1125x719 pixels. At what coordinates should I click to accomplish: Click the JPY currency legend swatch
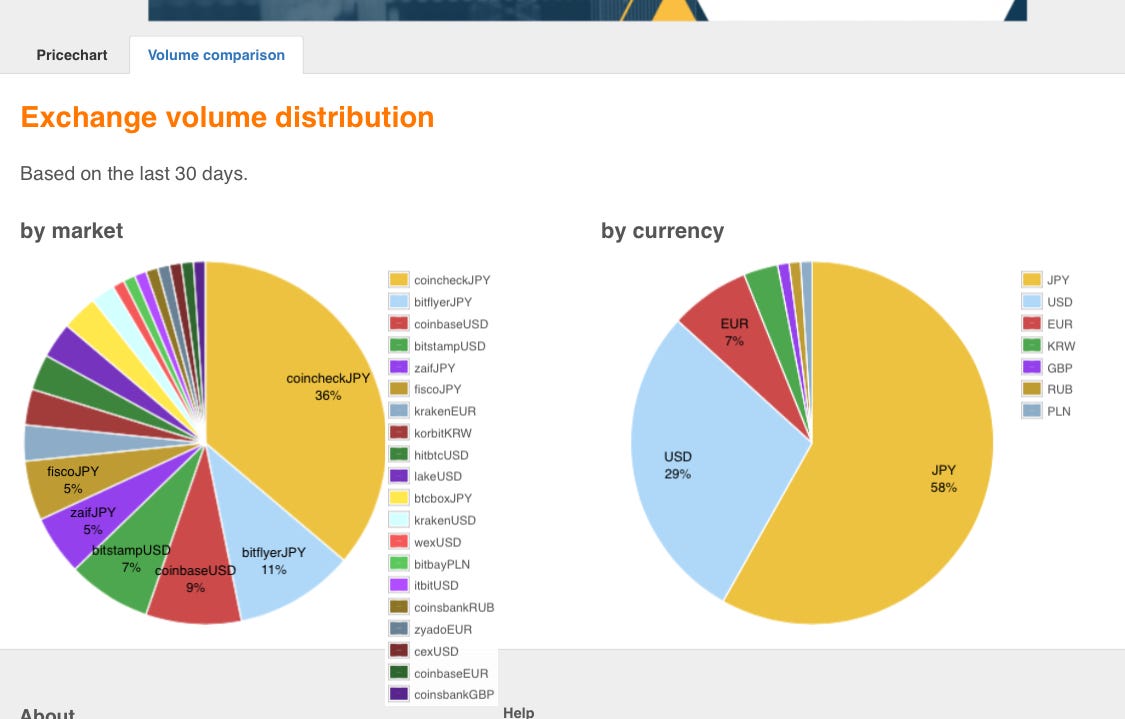point(1032,279)
